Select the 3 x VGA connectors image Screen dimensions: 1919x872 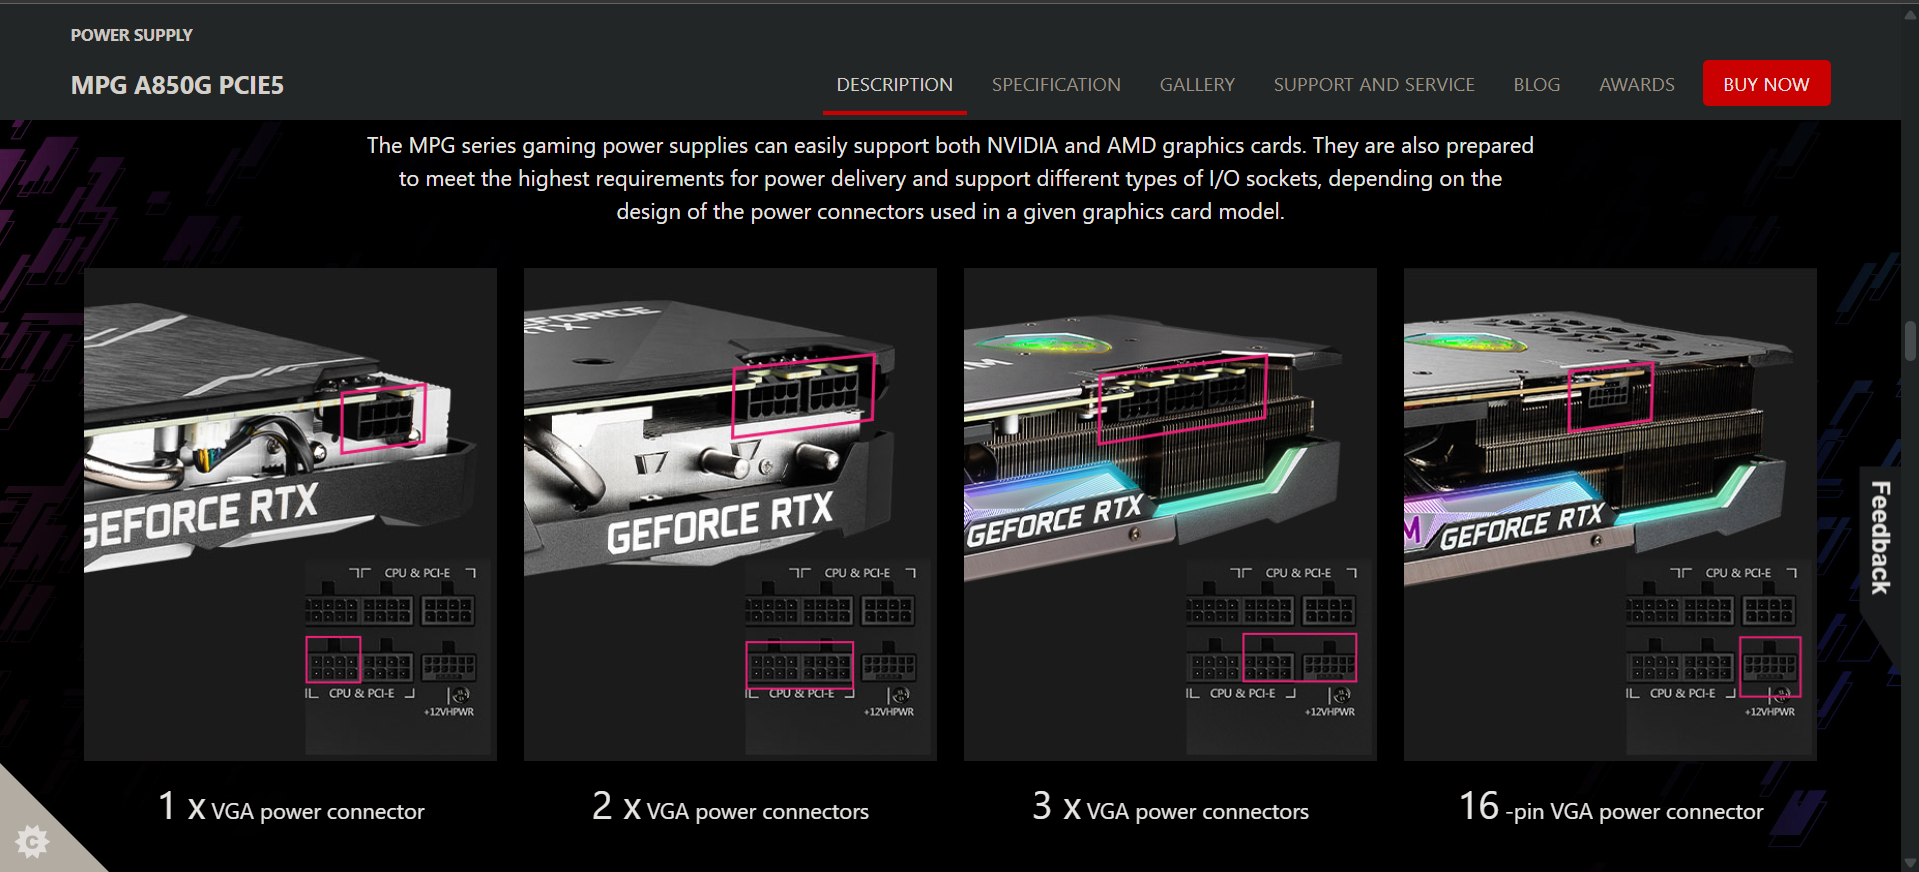(1170, 514)
